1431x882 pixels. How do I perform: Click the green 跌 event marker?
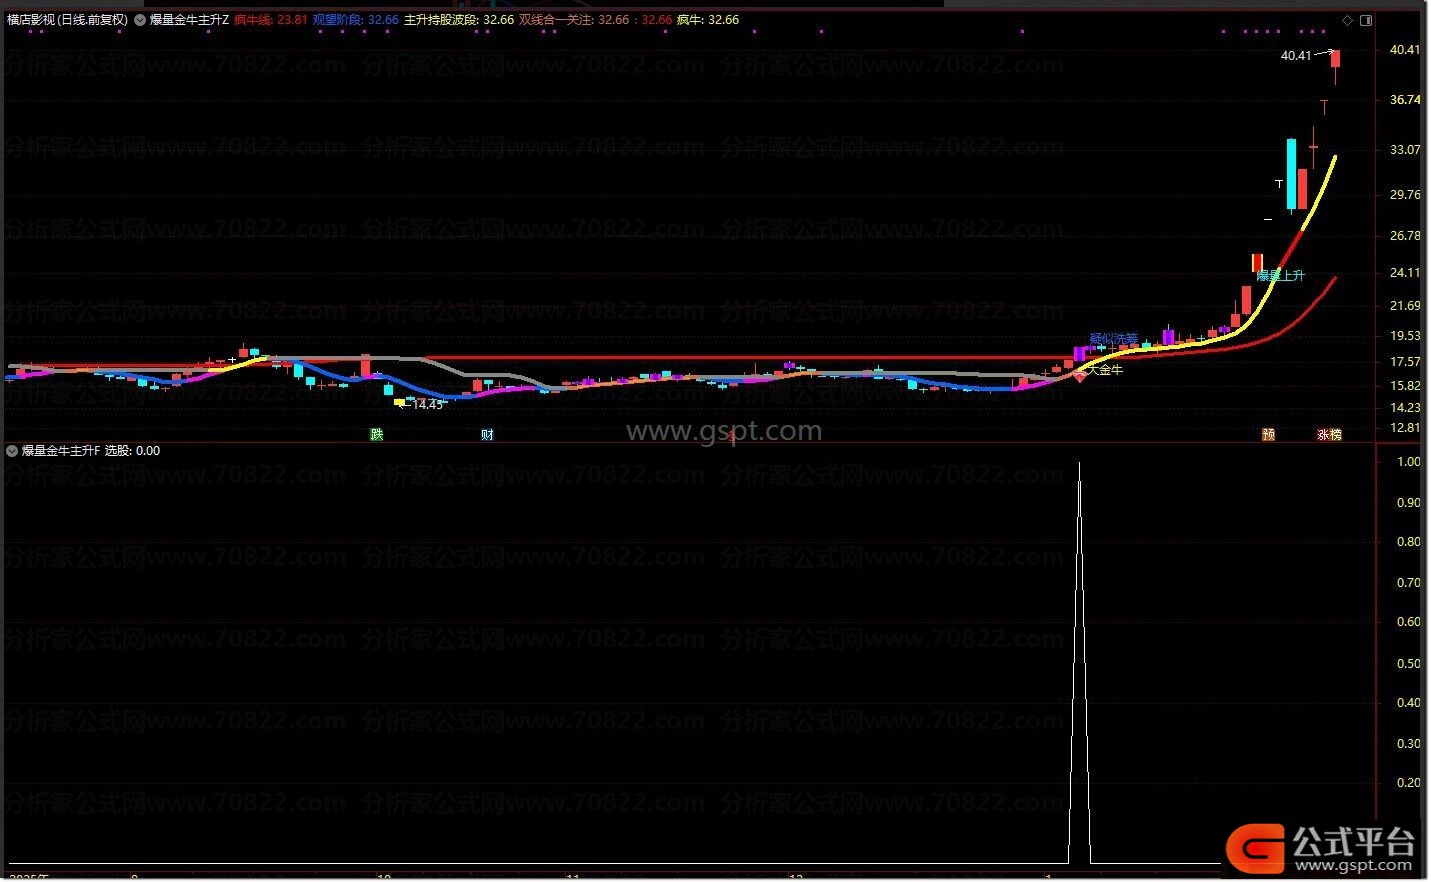(x=376, y=434)
